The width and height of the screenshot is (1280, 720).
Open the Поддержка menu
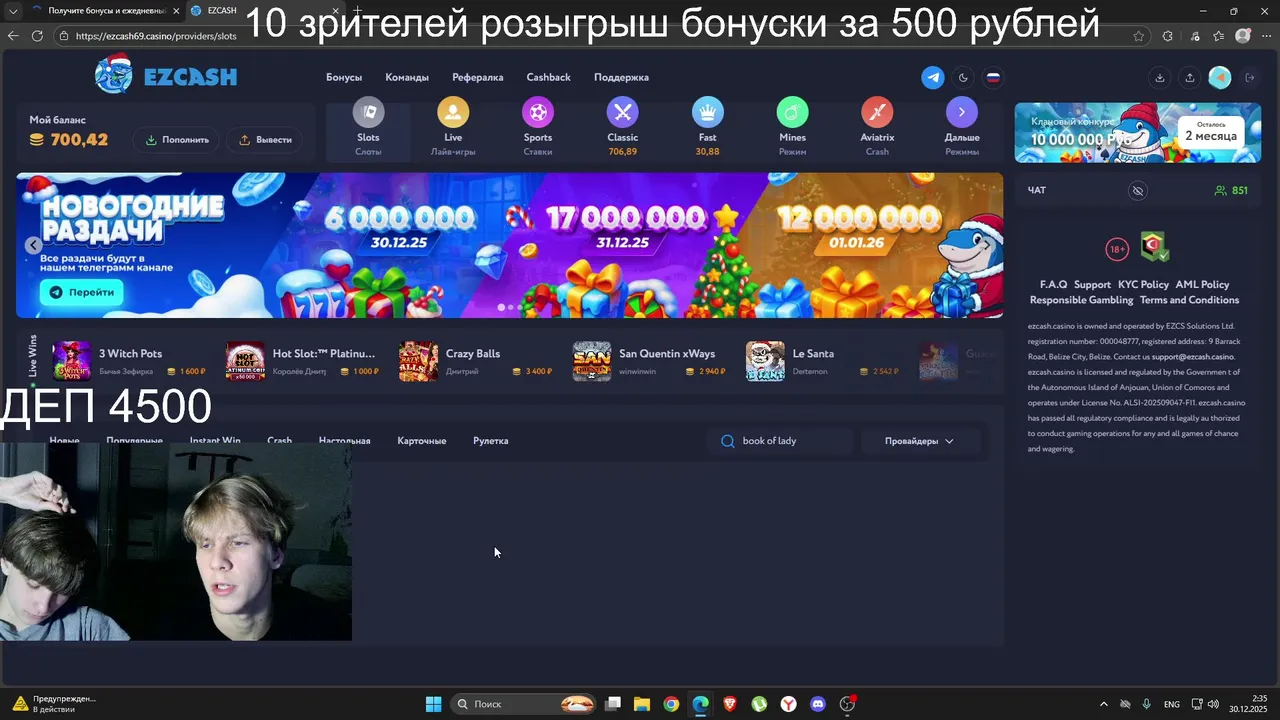pyautogui.click(x=621, y=77)
